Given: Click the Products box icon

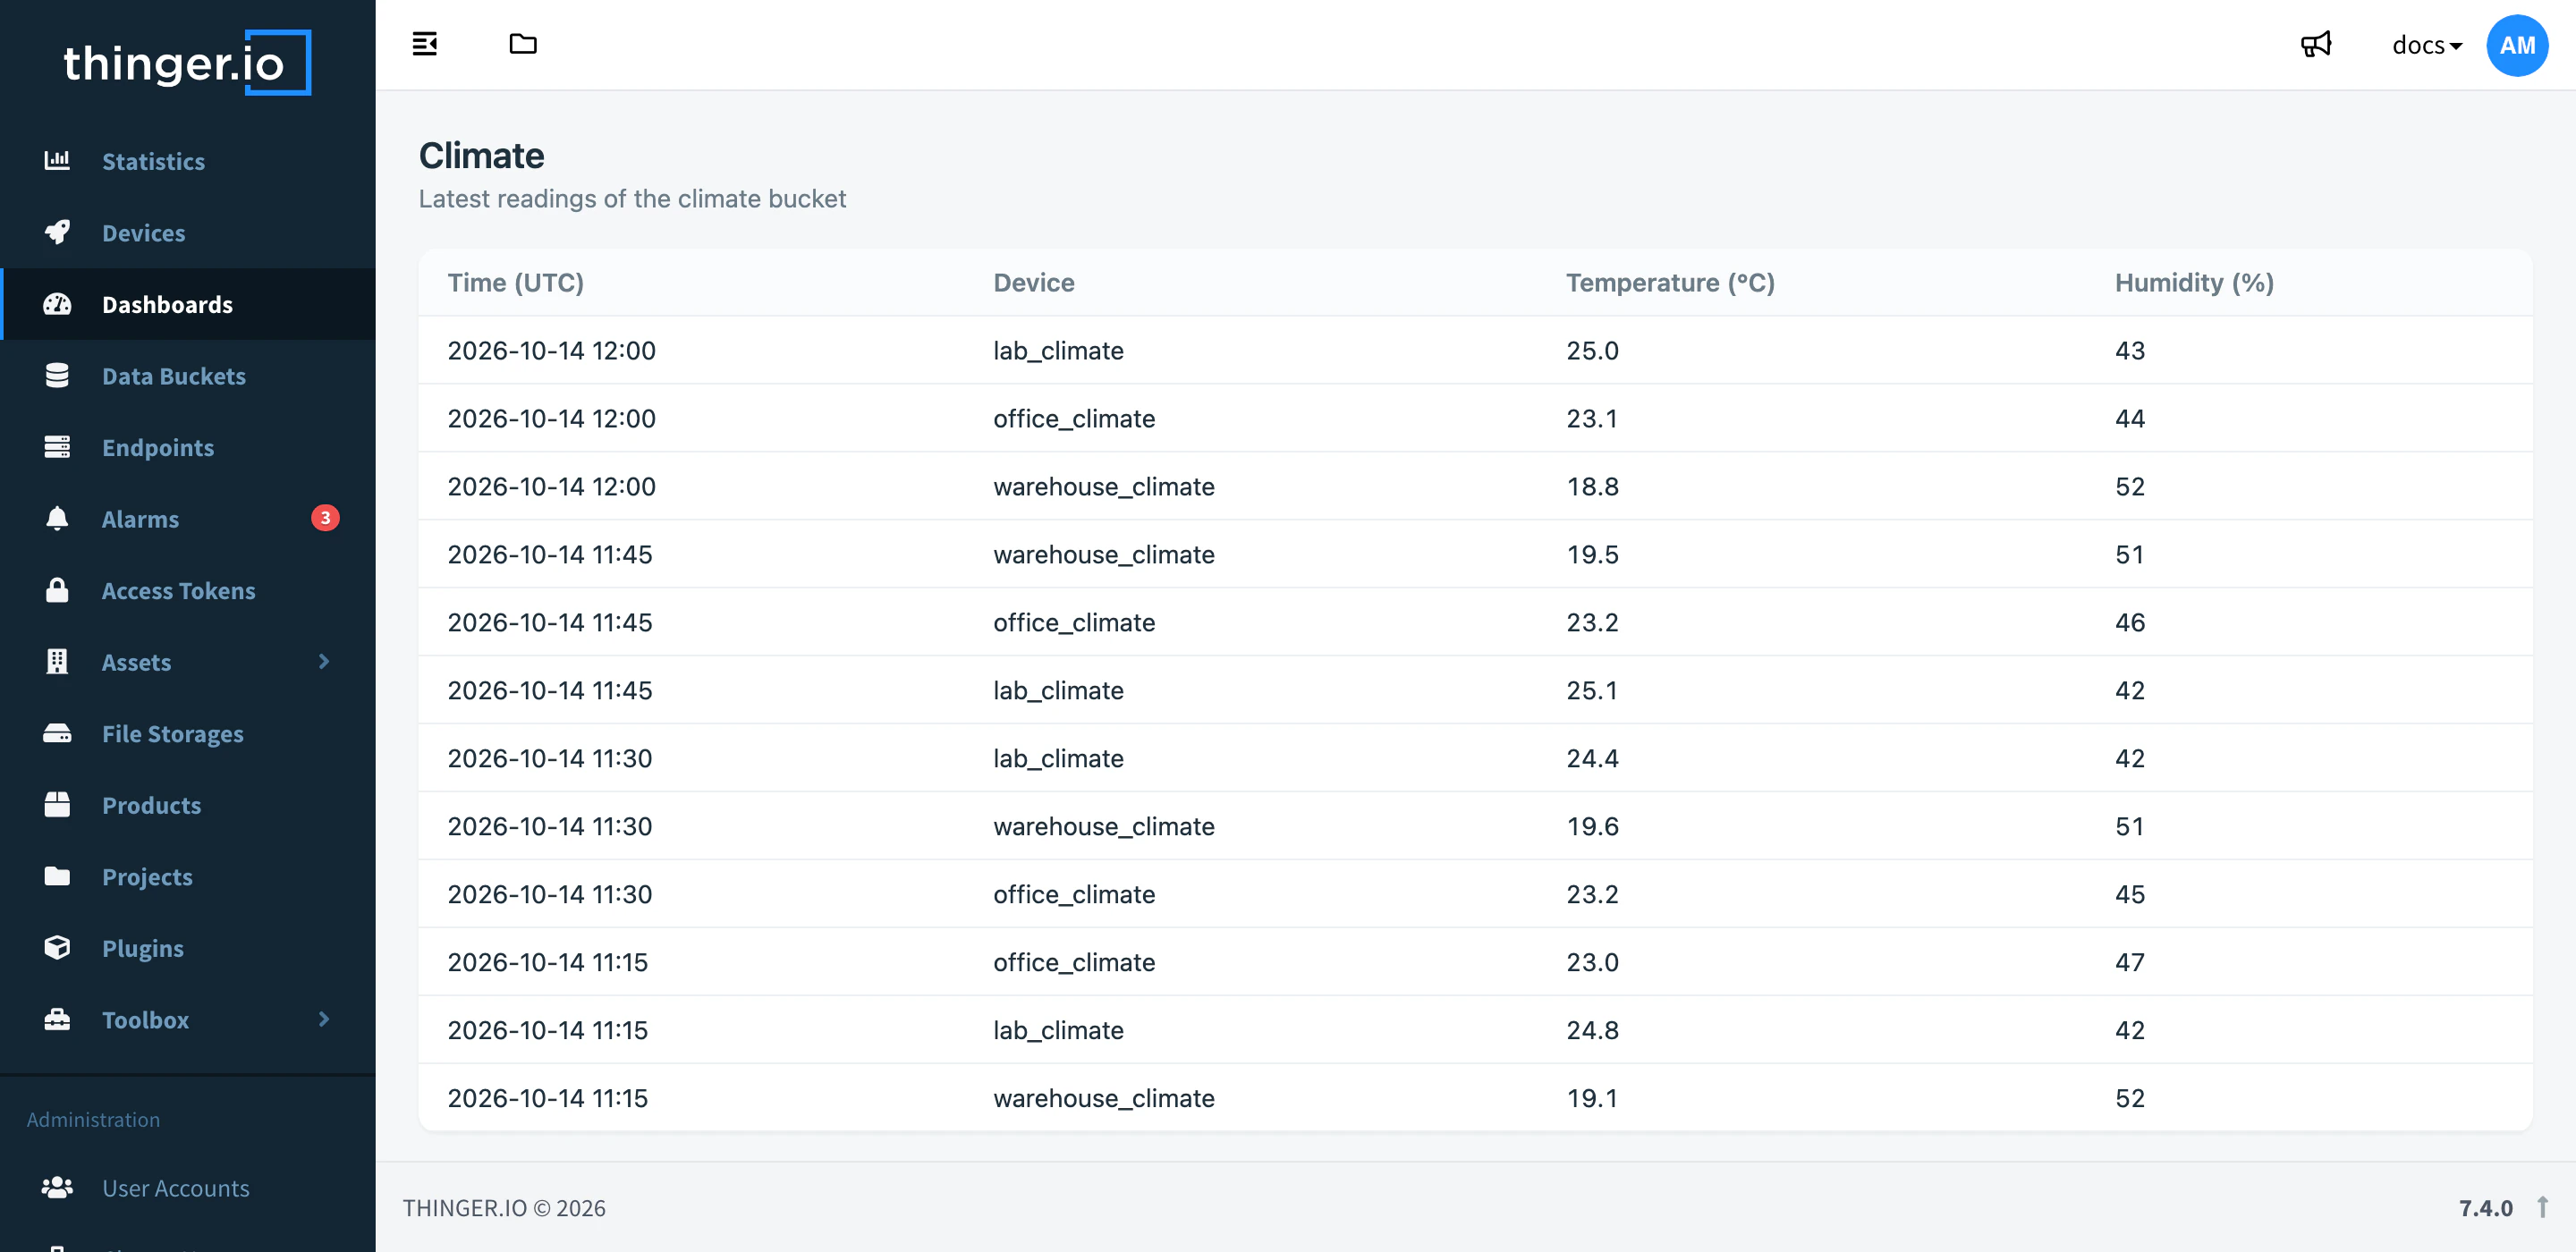Looking at the screenshot, I should point(57,805).
